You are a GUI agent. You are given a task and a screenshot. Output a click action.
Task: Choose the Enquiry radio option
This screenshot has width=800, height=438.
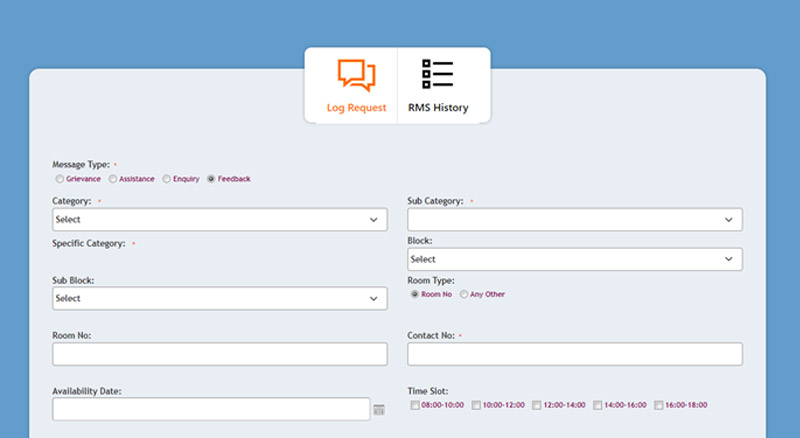167,179
